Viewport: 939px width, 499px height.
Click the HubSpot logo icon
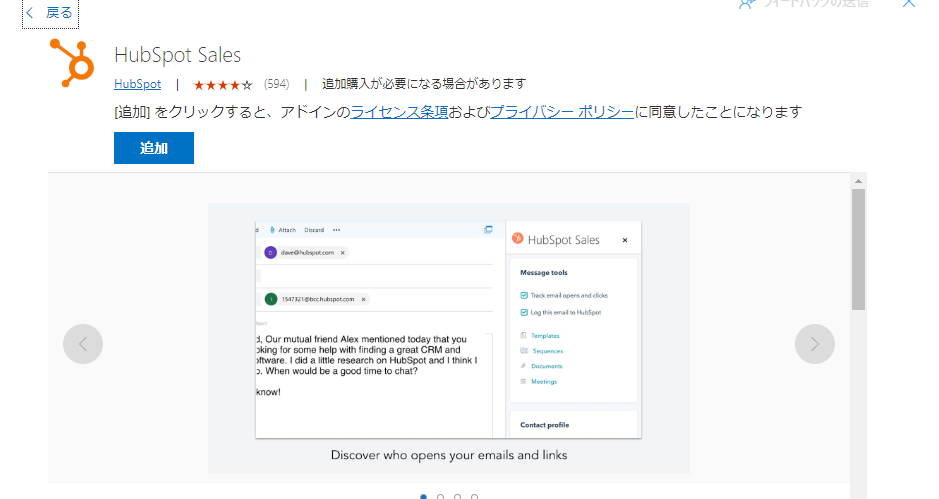tap(72, 63)
